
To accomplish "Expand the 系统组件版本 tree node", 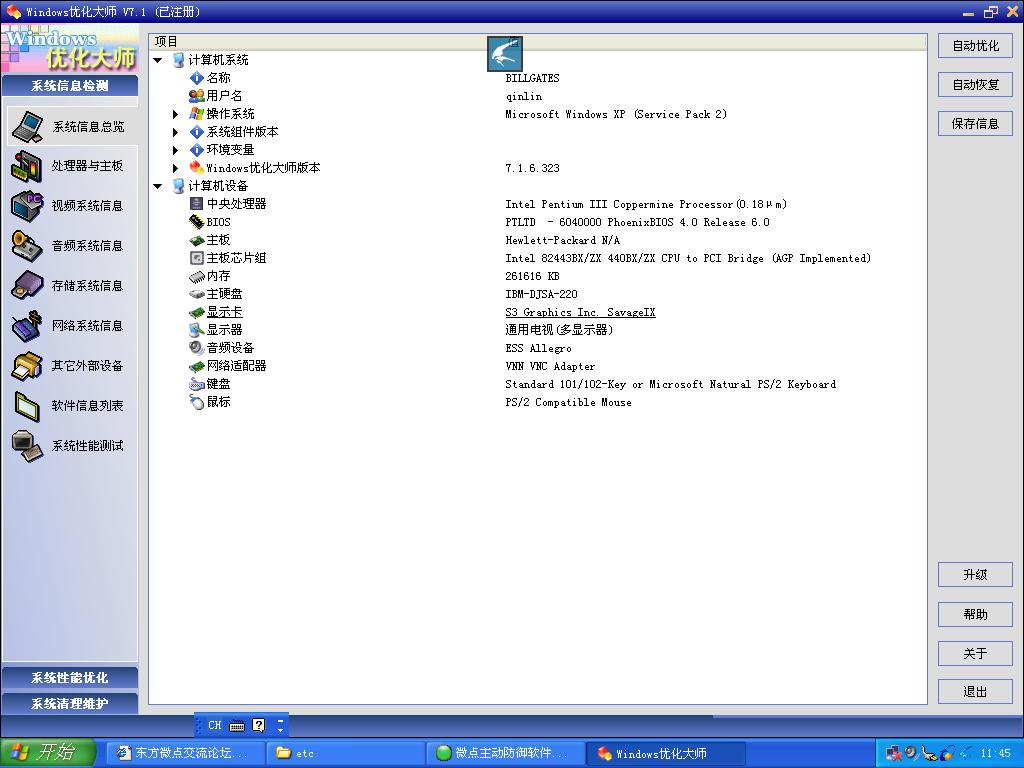I will coord(175,132).
